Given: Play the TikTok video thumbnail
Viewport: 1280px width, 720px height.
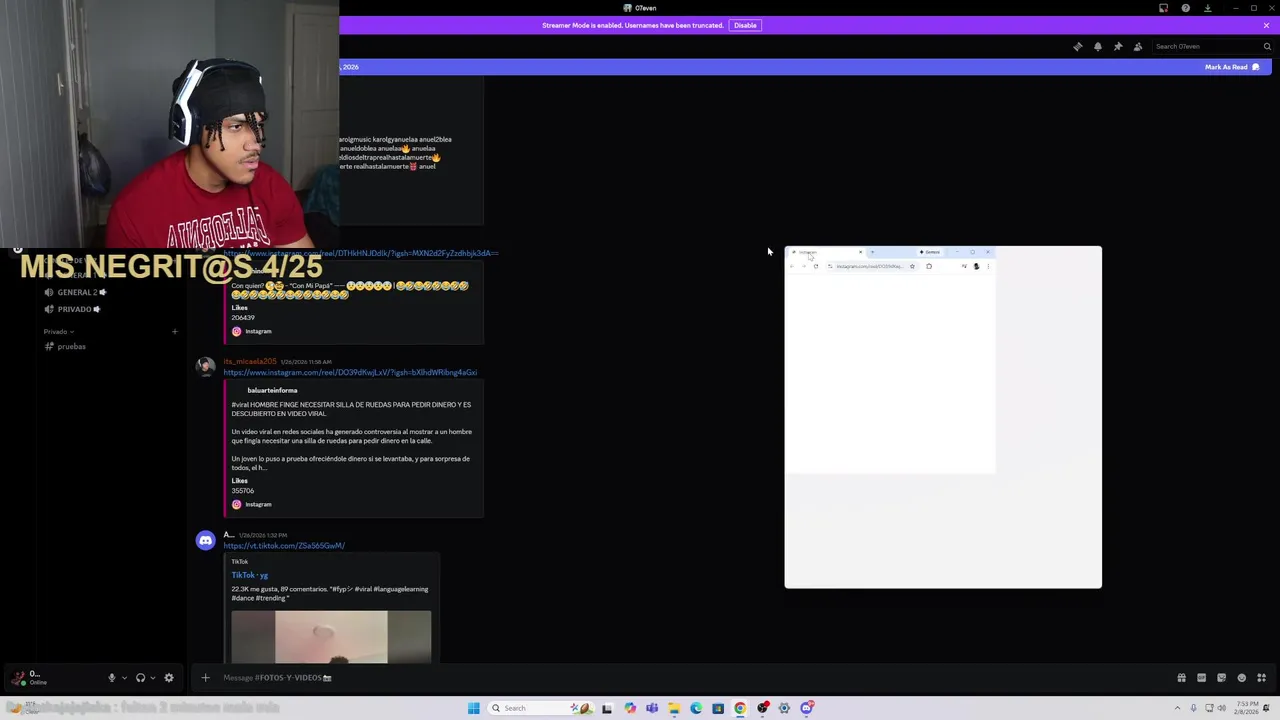Looking at the screenshot, I should 331,637.
